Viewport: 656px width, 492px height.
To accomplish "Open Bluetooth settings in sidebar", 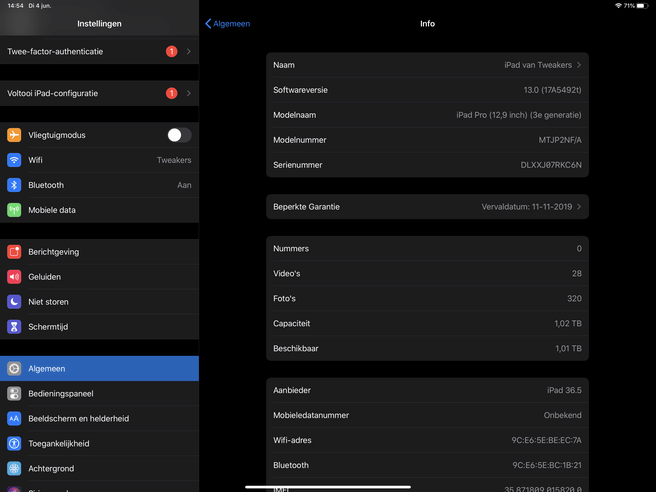I will tap(99, 185).
